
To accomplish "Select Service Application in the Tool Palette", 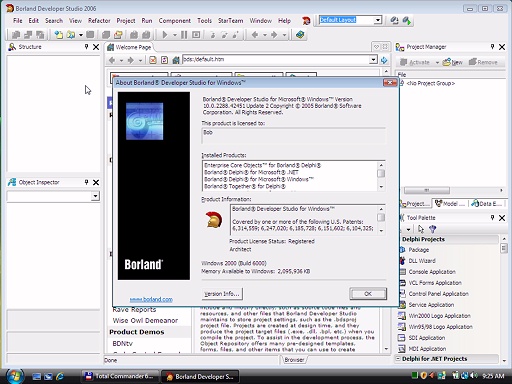I will 431,305.
